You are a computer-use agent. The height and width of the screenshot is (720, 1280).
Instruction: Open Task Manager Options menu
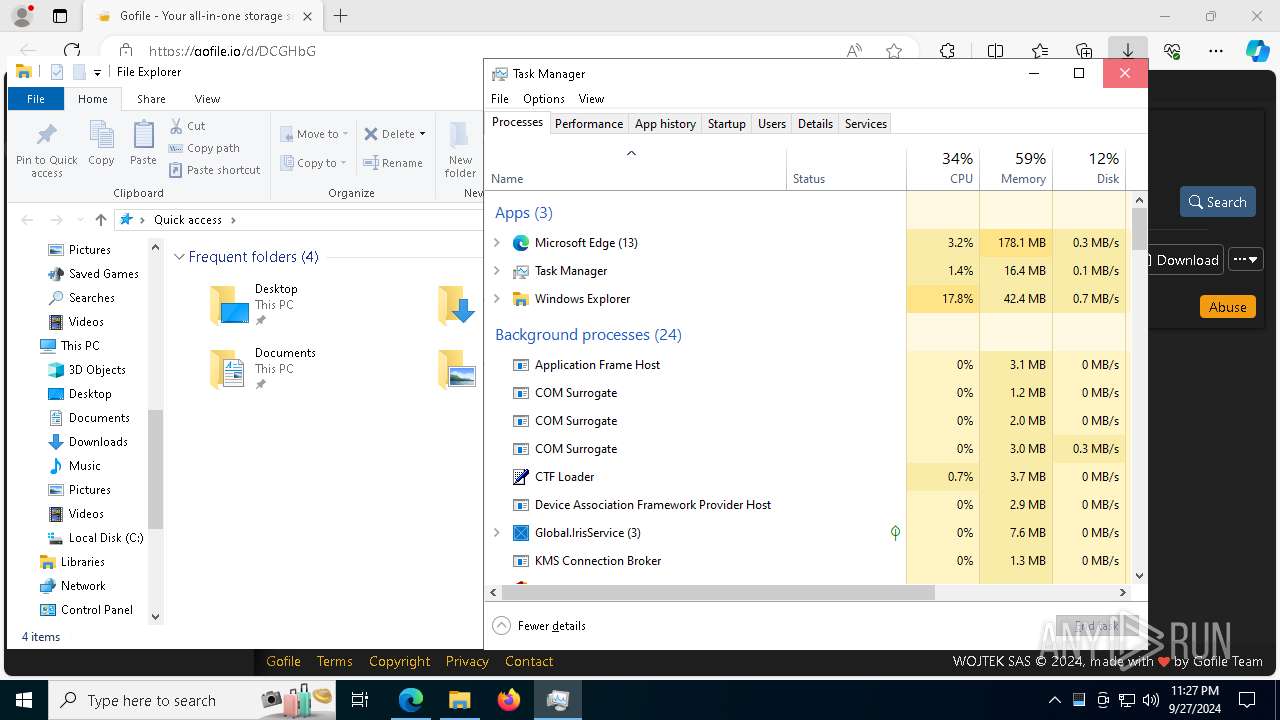[x=544, y=99]
